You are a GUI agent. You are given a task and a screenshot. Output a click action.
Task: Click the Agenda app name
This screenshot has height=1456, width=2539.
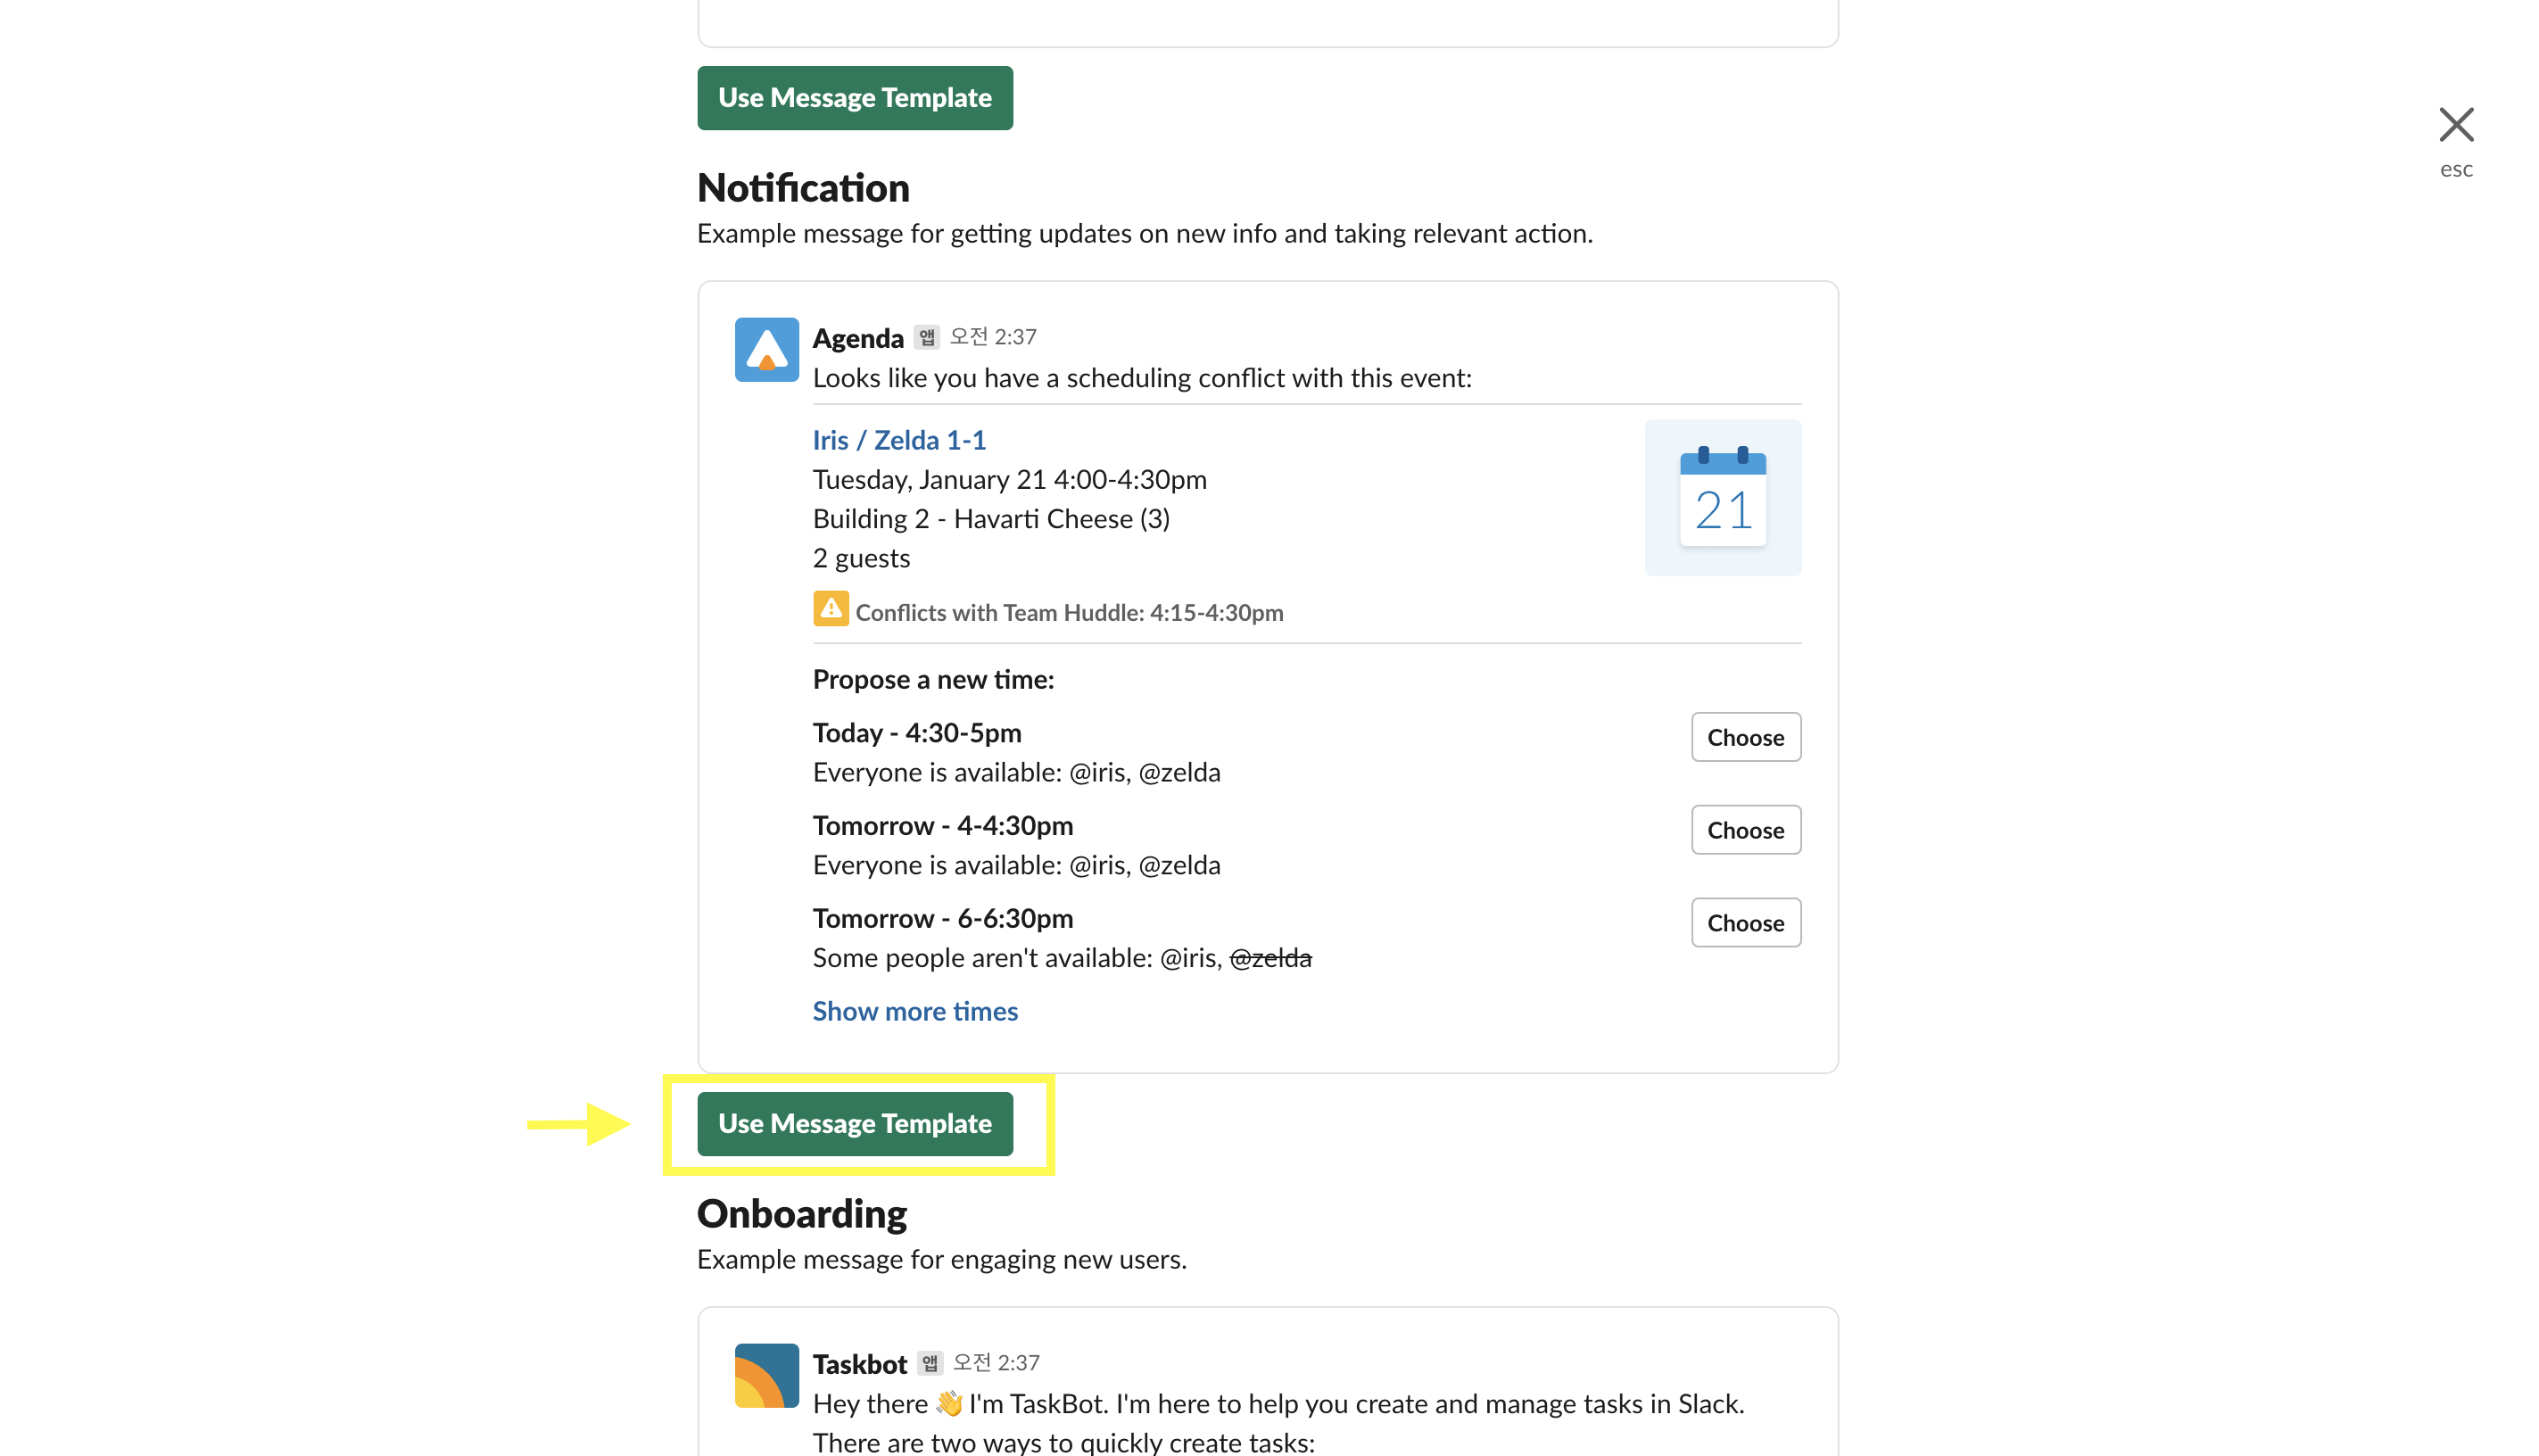point(857,338)
